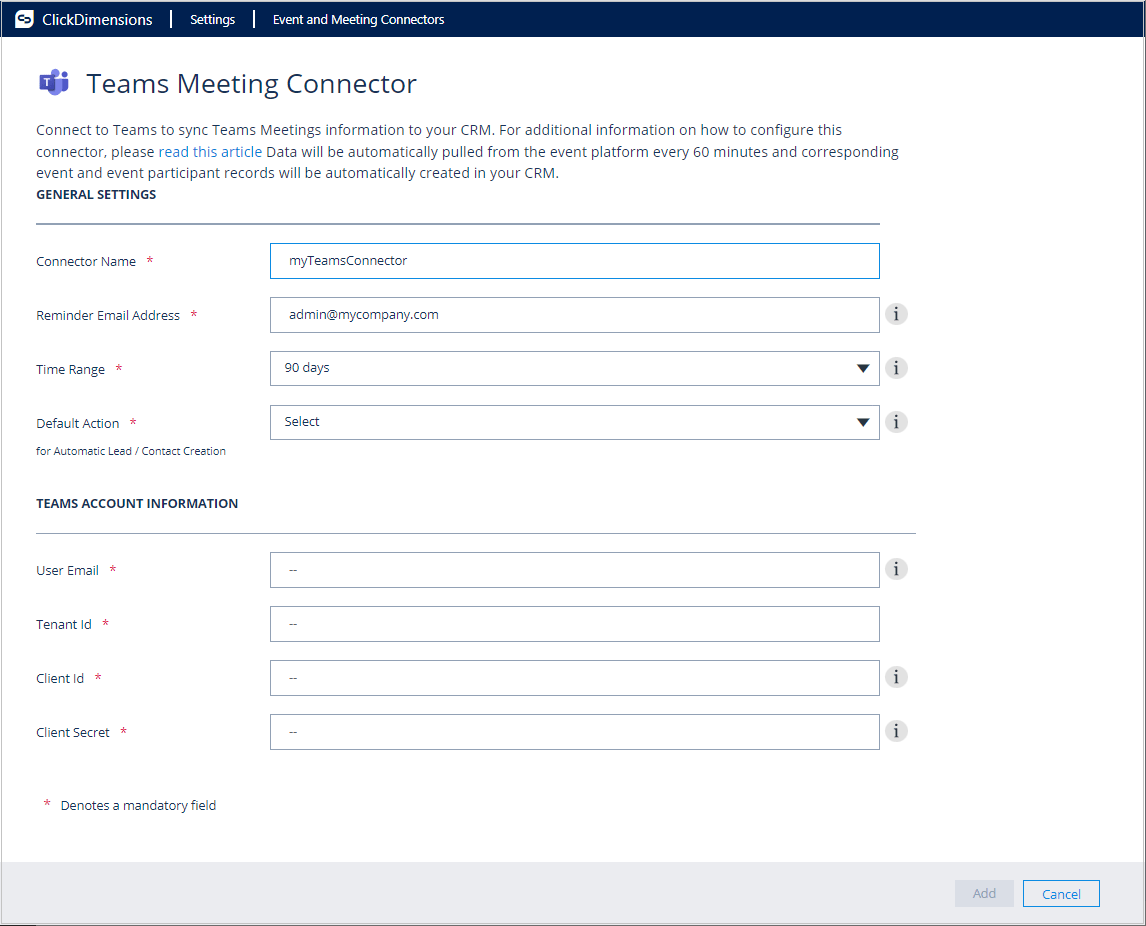Select the Tenant Id input box

(x=574, y=623)
